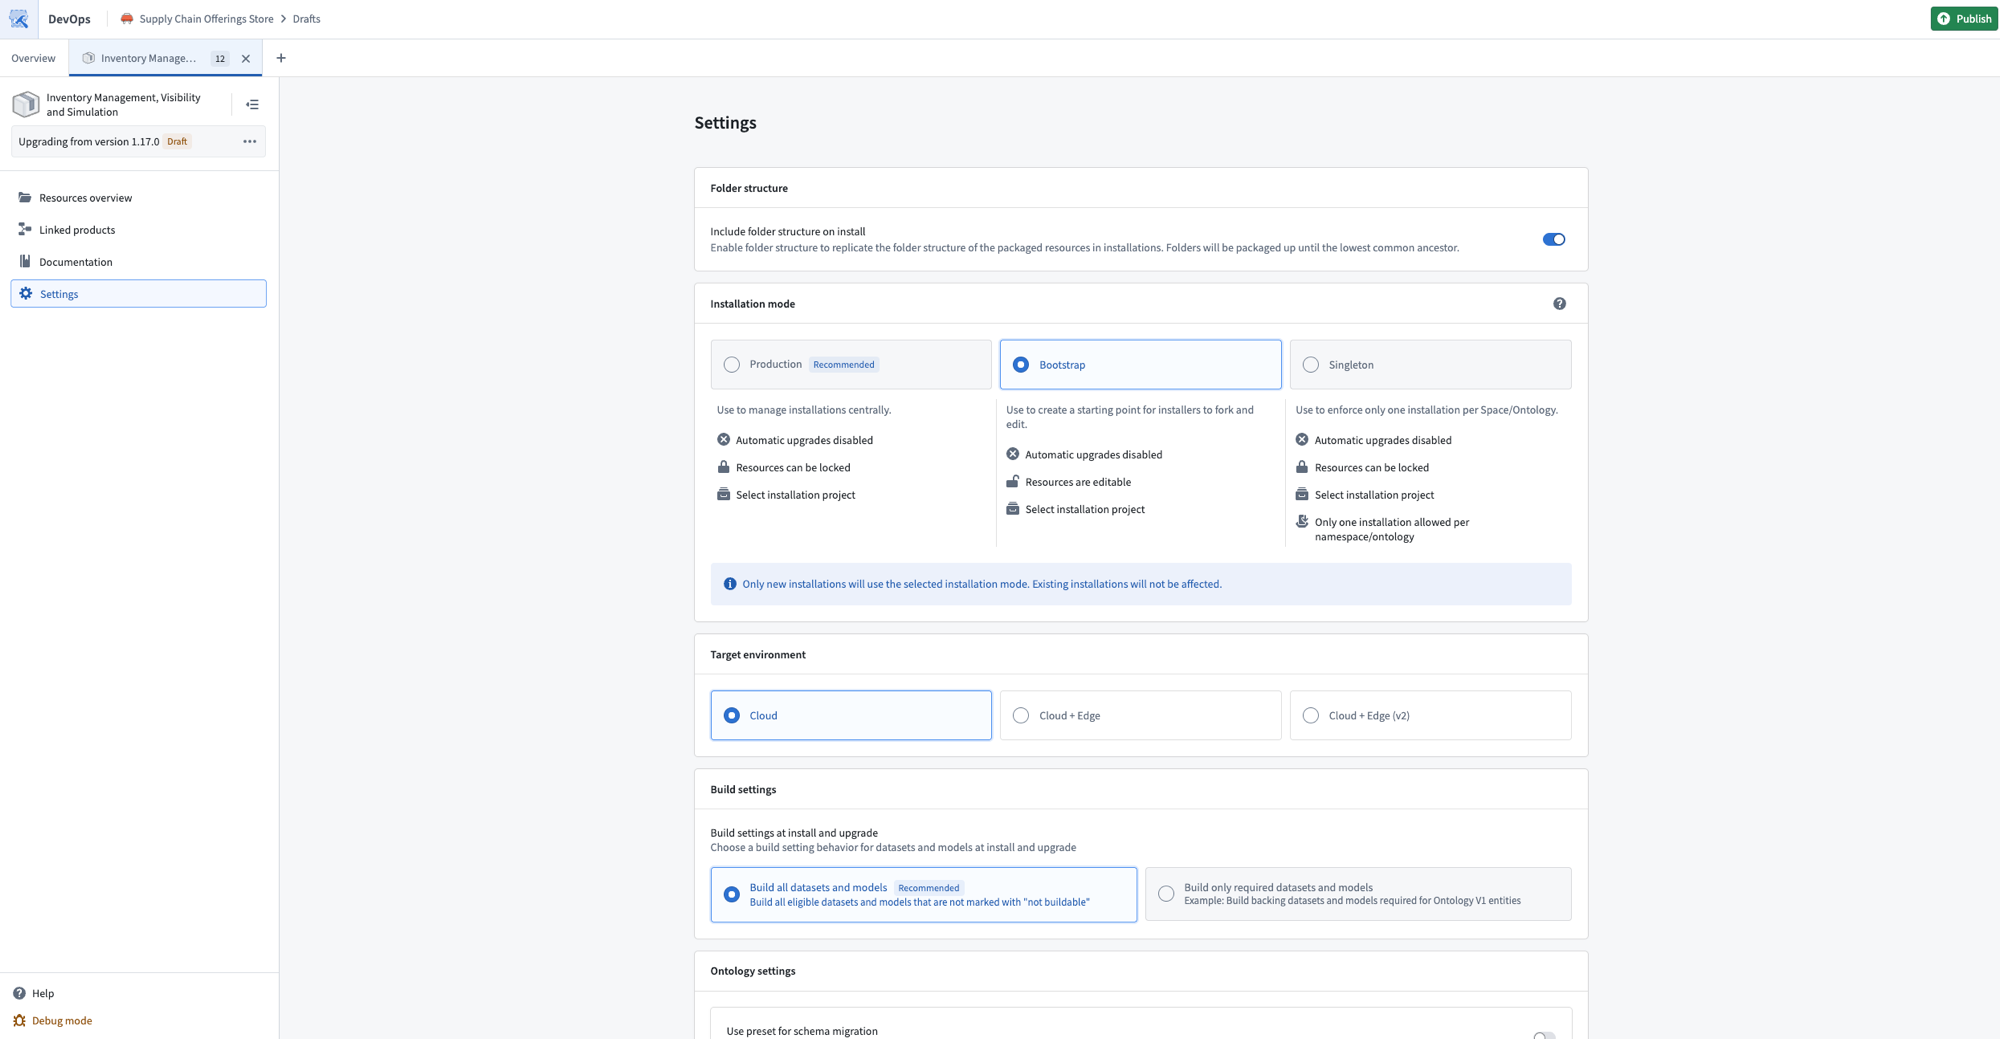Open Linked products in sidebar
2000x1039 pixels.
coord(138,230)
